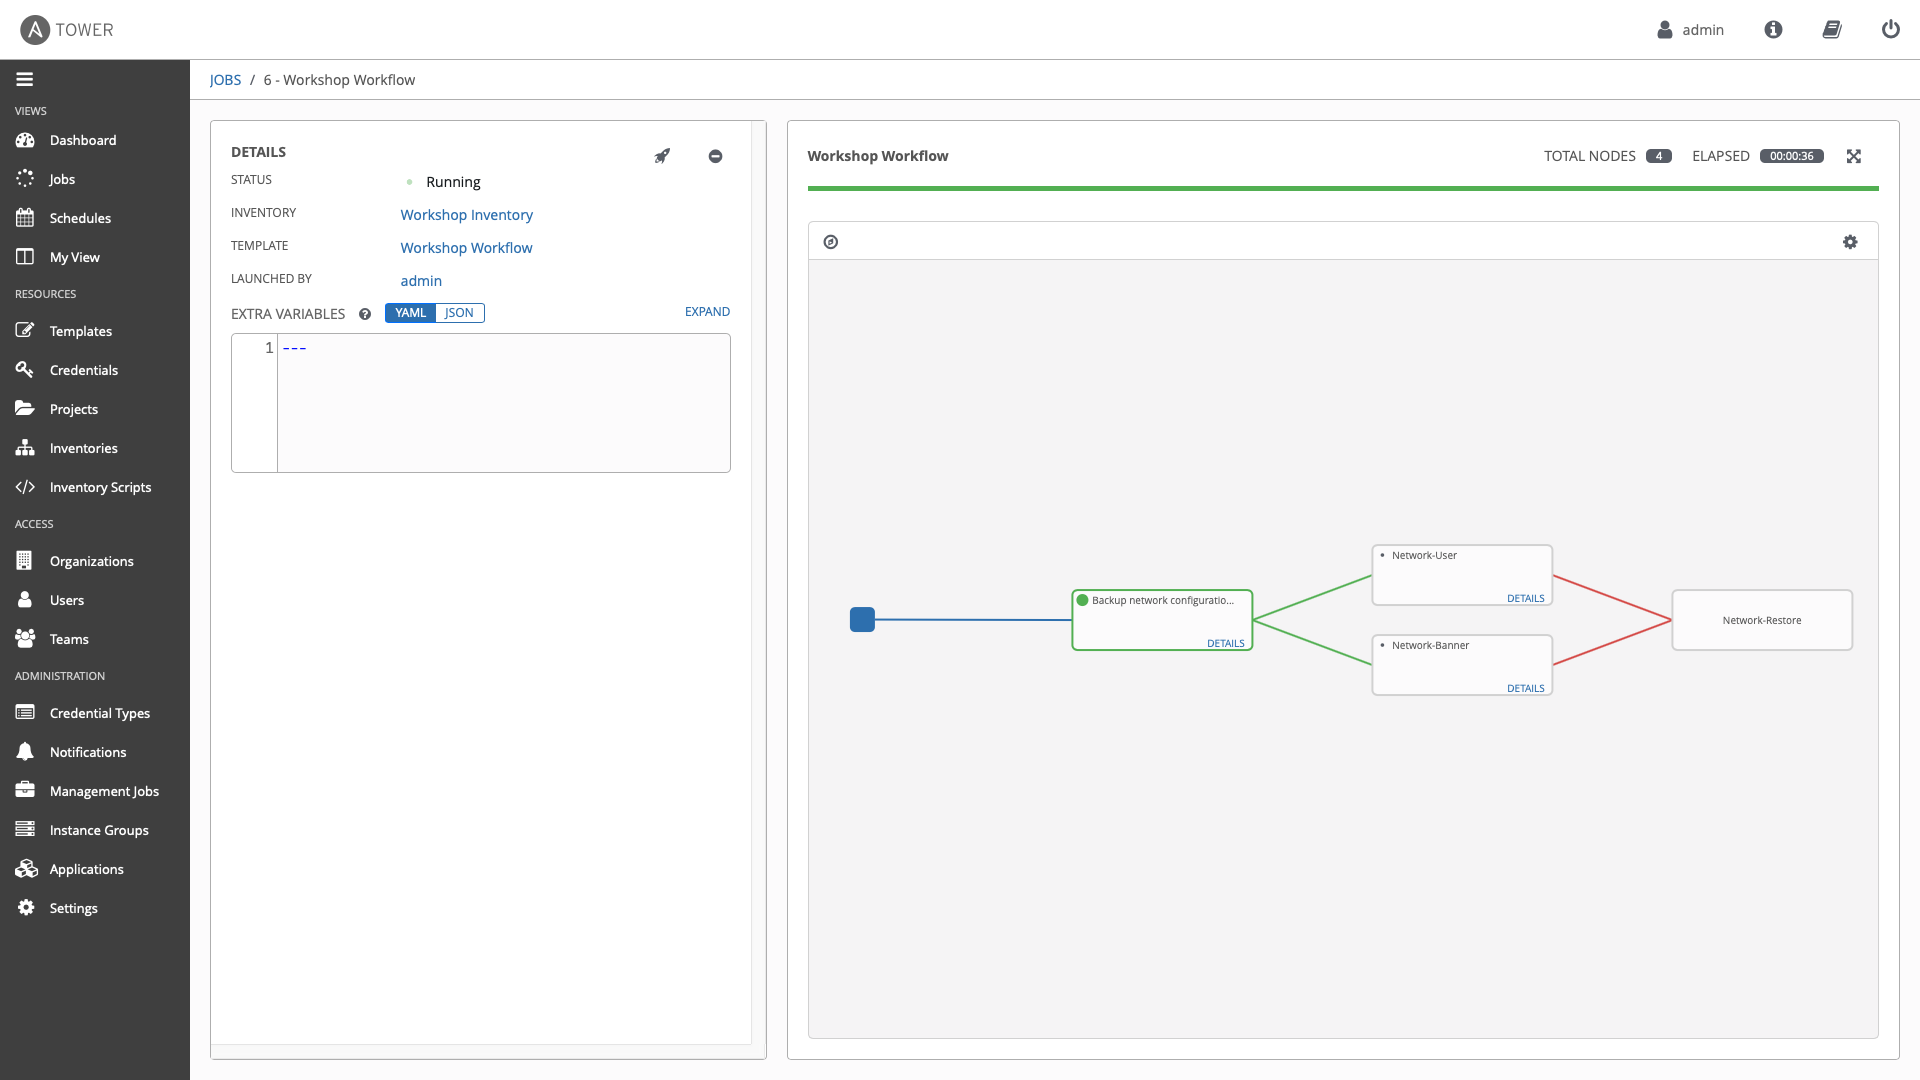Click the Settings gear icon in sidebar

(x=26, y=907)
